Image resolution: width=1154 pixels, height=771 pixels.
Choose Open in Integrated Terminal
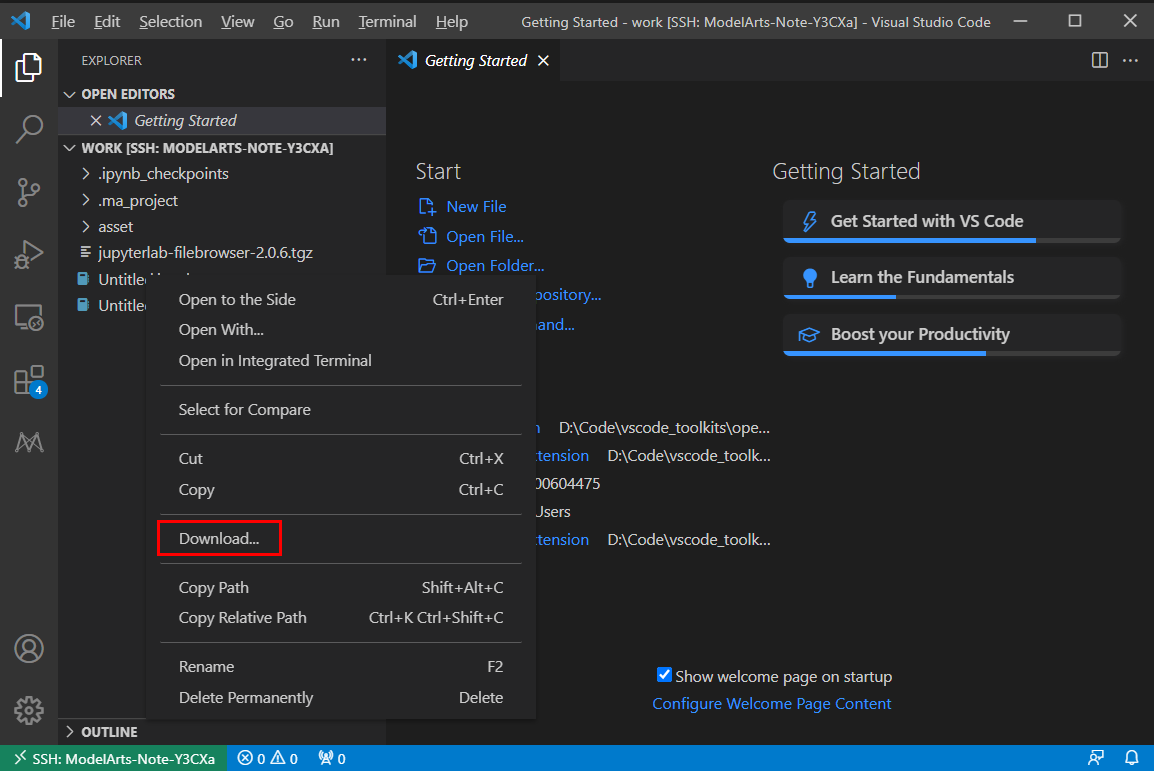pos(341,360)
